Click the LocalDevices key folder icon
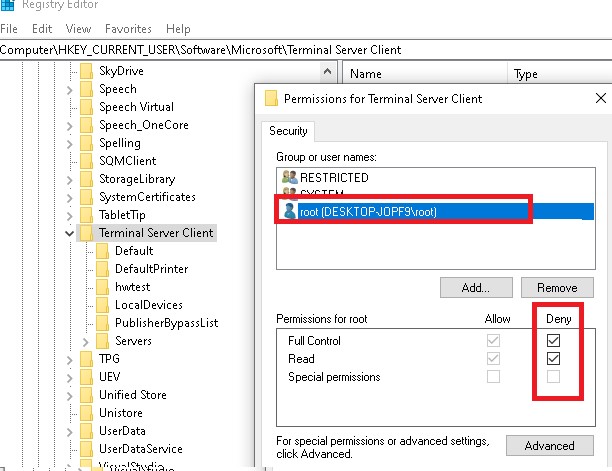The width and height of the screenshot is (612, 471). tap(103, 305)
